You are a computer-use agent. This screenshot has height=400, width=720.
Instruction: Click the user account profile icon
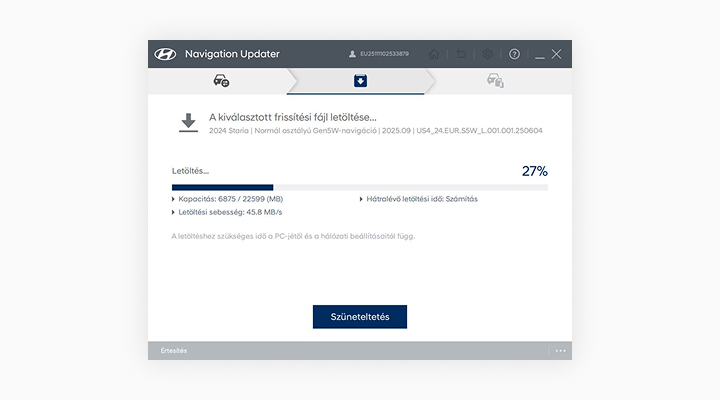pyautogui.click(x=352, y=54)
